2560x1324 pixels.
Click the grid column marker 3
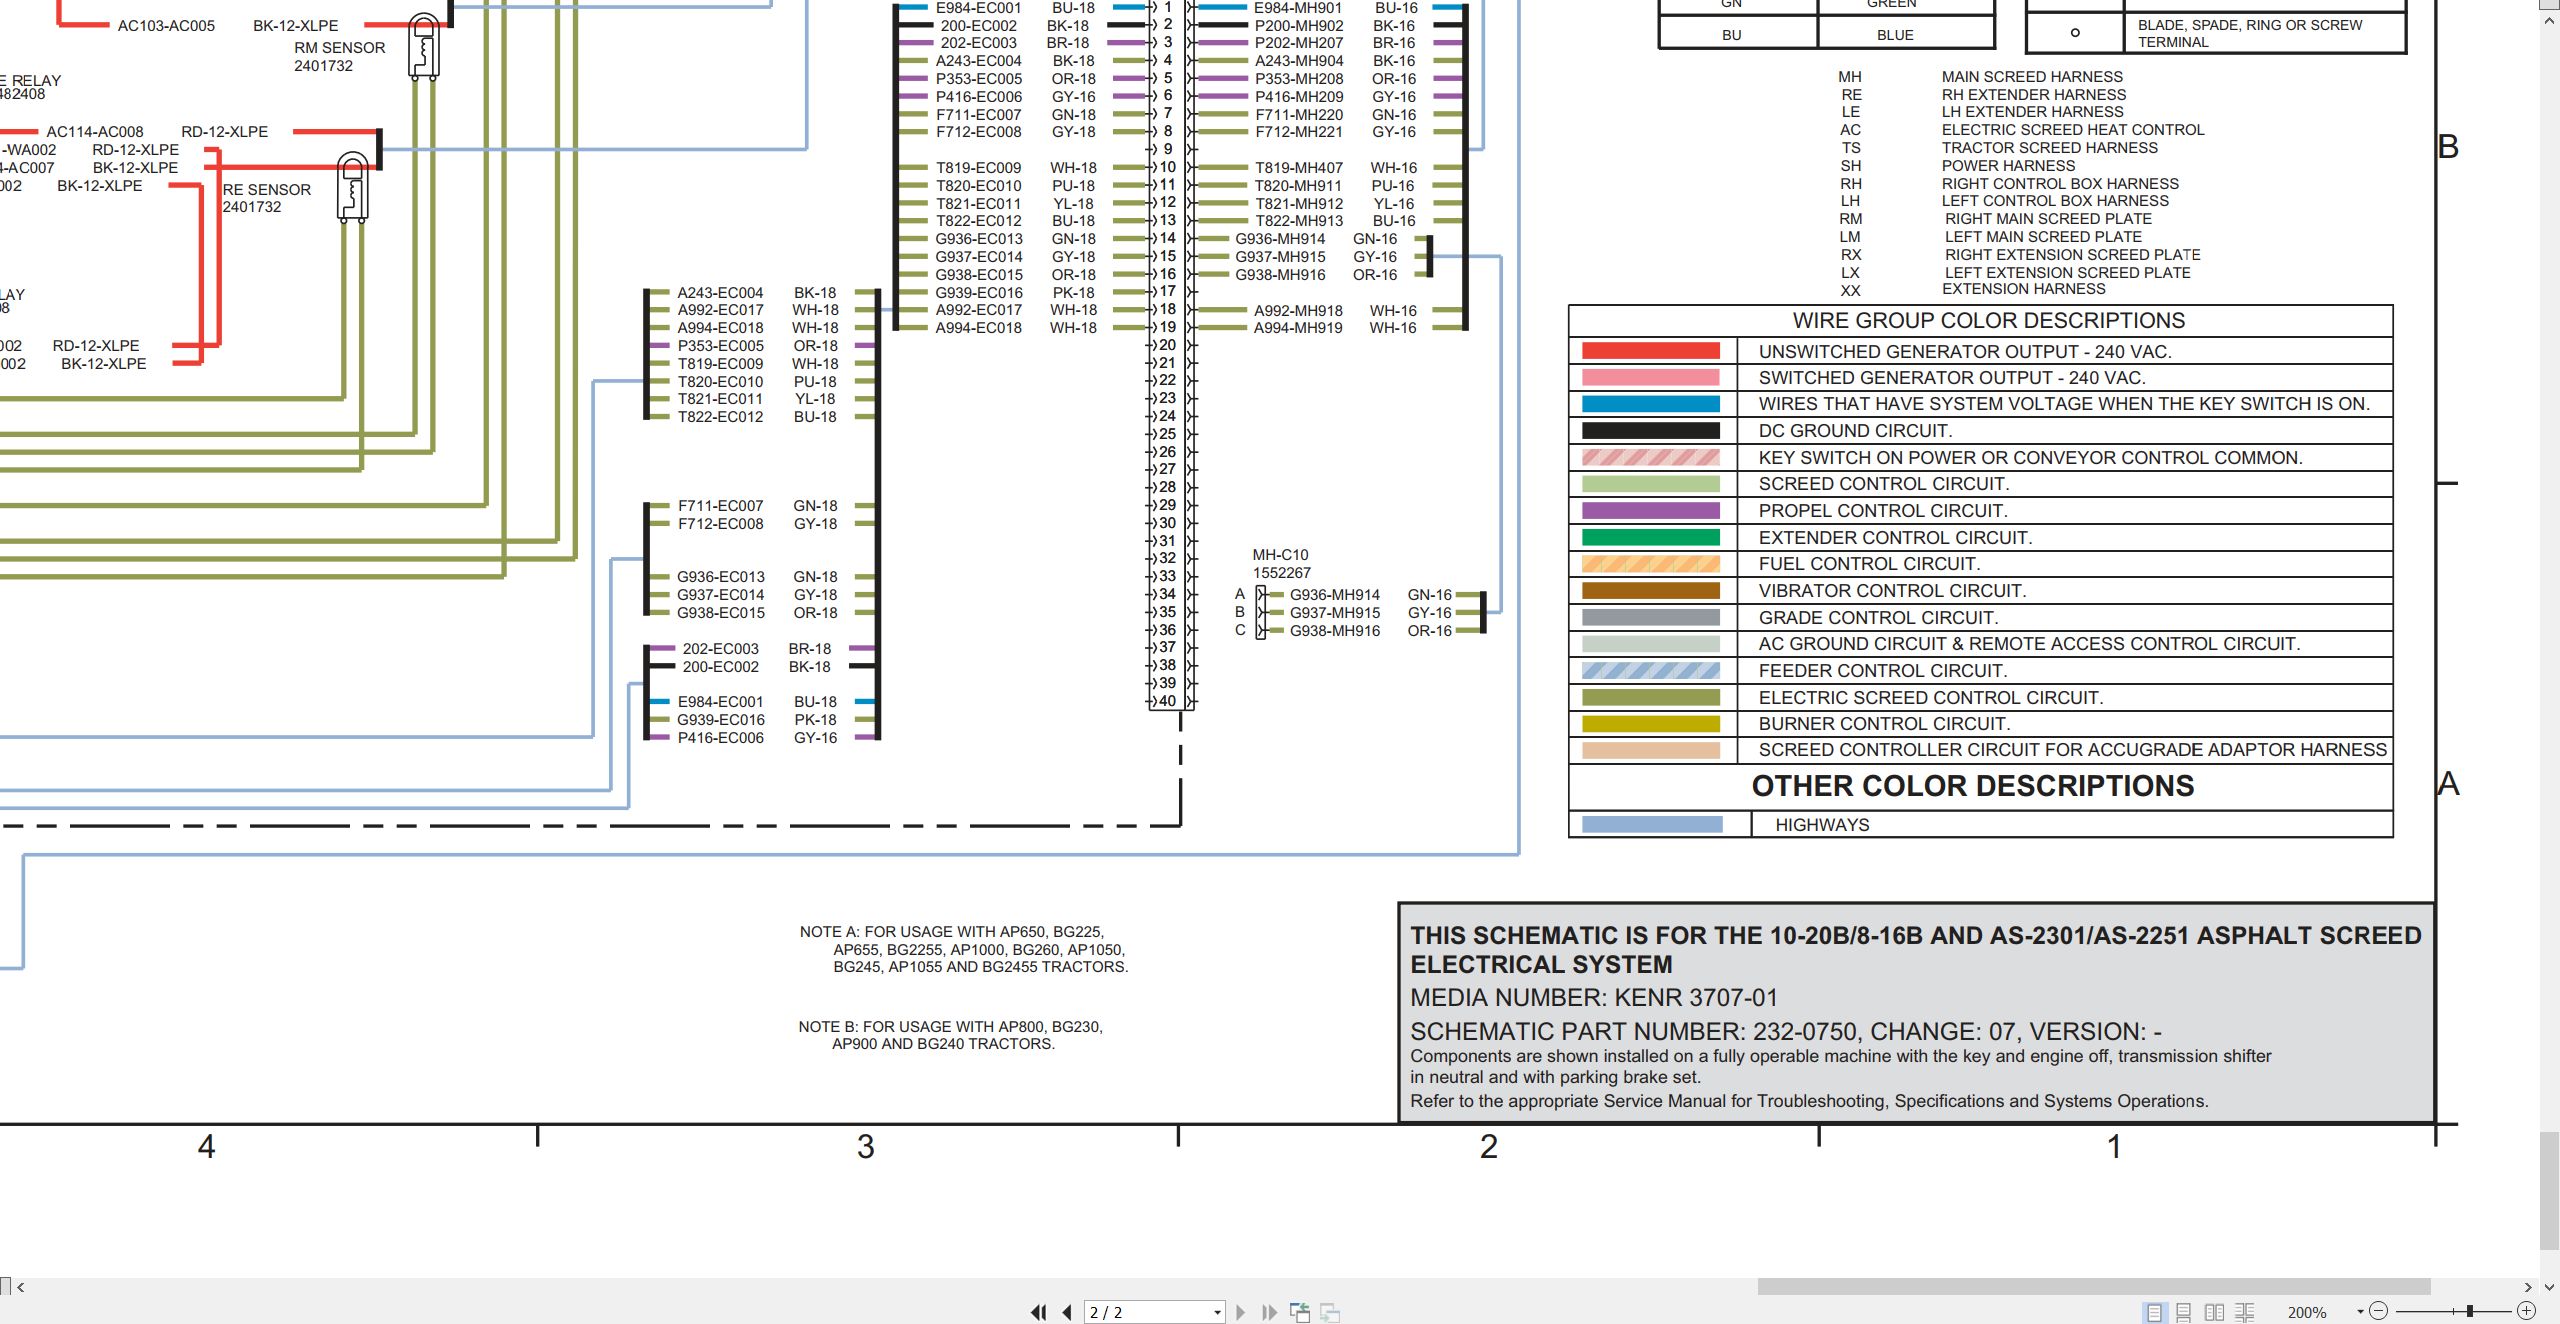(x=865, y=1146)
